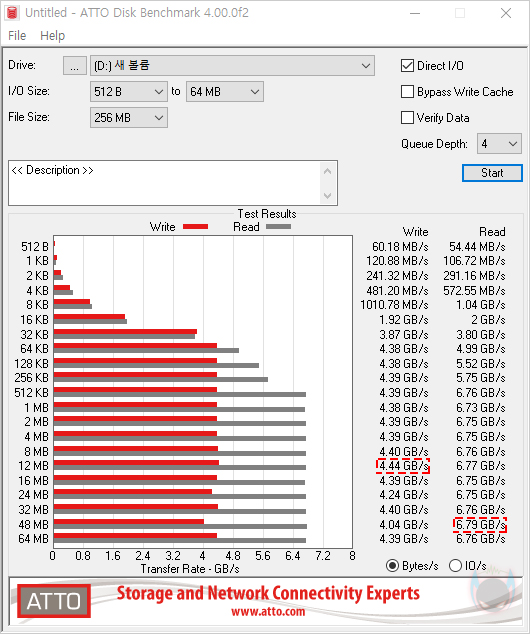
Task: Enable the Verify Data checkbox
Action: click(407, 118)
